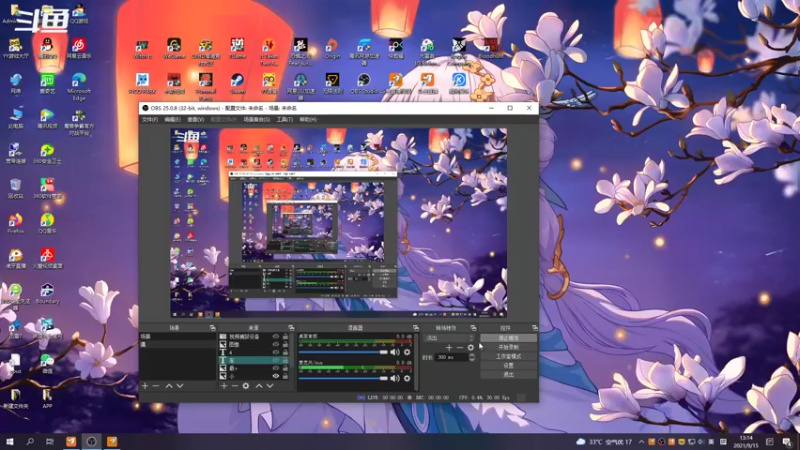This screenshot has width=800, height=450.
Task: Open microphone/Aux settings gear in mixer
Action: click(407, 379)
